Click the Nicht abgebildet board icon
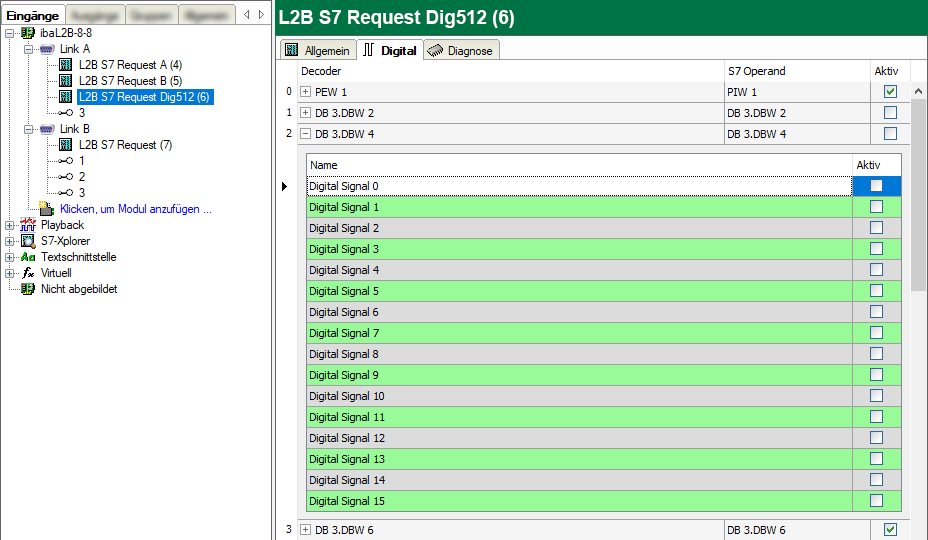Screen dimensions: 928x540 tap(28, 289)
